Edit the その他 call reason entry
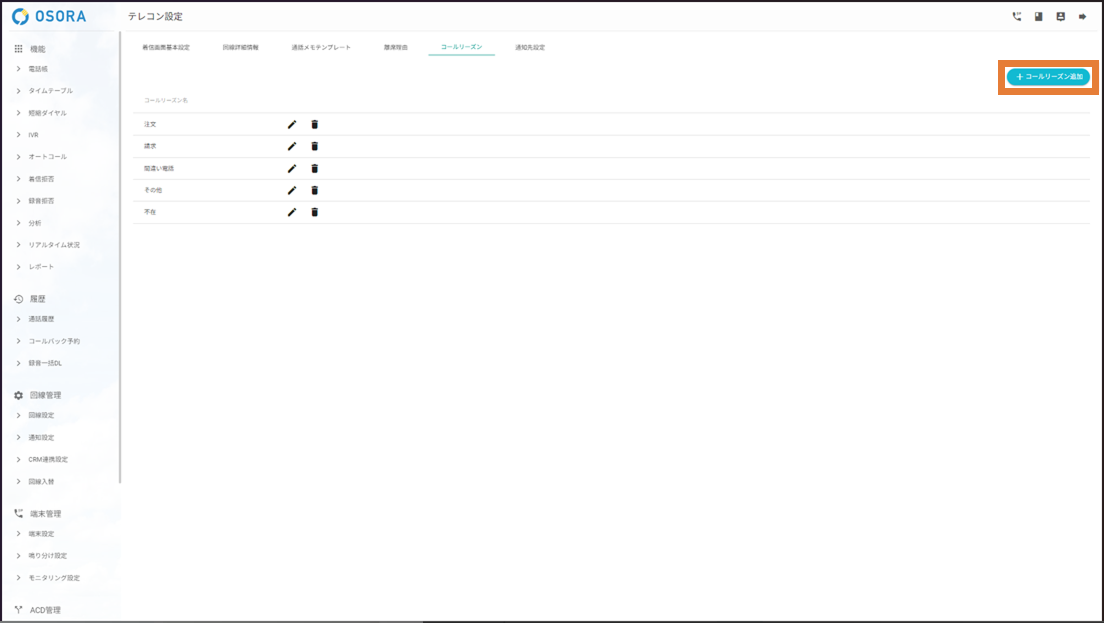Viewport: 1104px width, 623px height. [x=291, y=190]
